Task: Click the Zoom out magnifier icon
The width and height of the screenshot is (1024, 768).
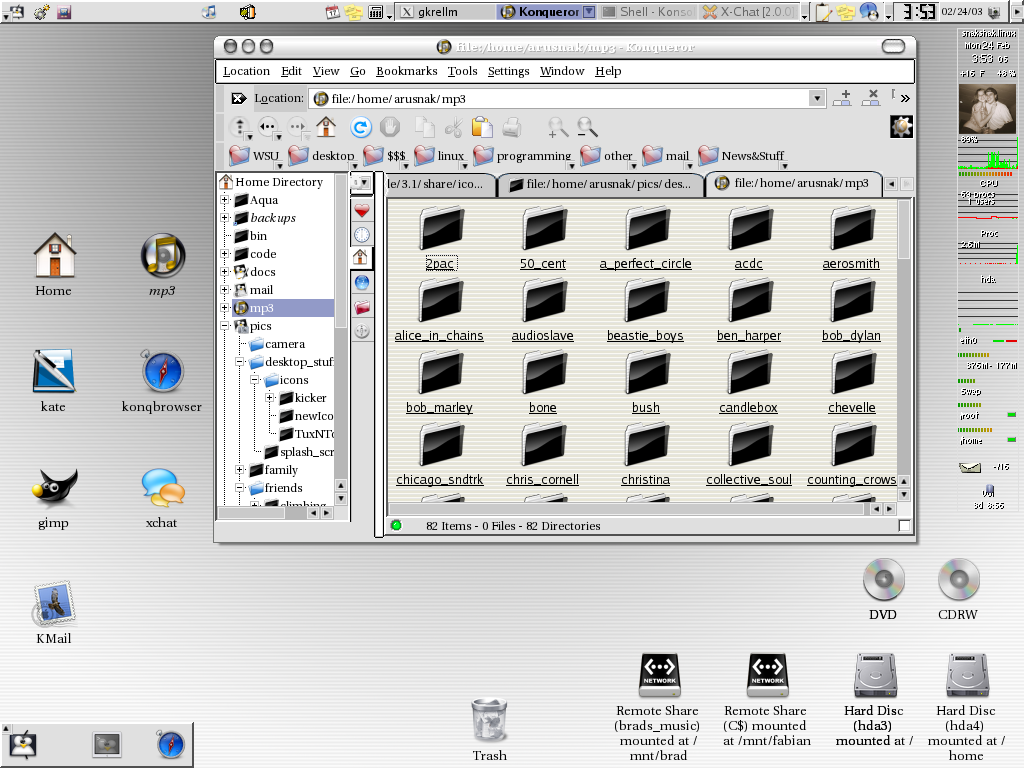Action: pyautogui.click(x=586, y=127)
